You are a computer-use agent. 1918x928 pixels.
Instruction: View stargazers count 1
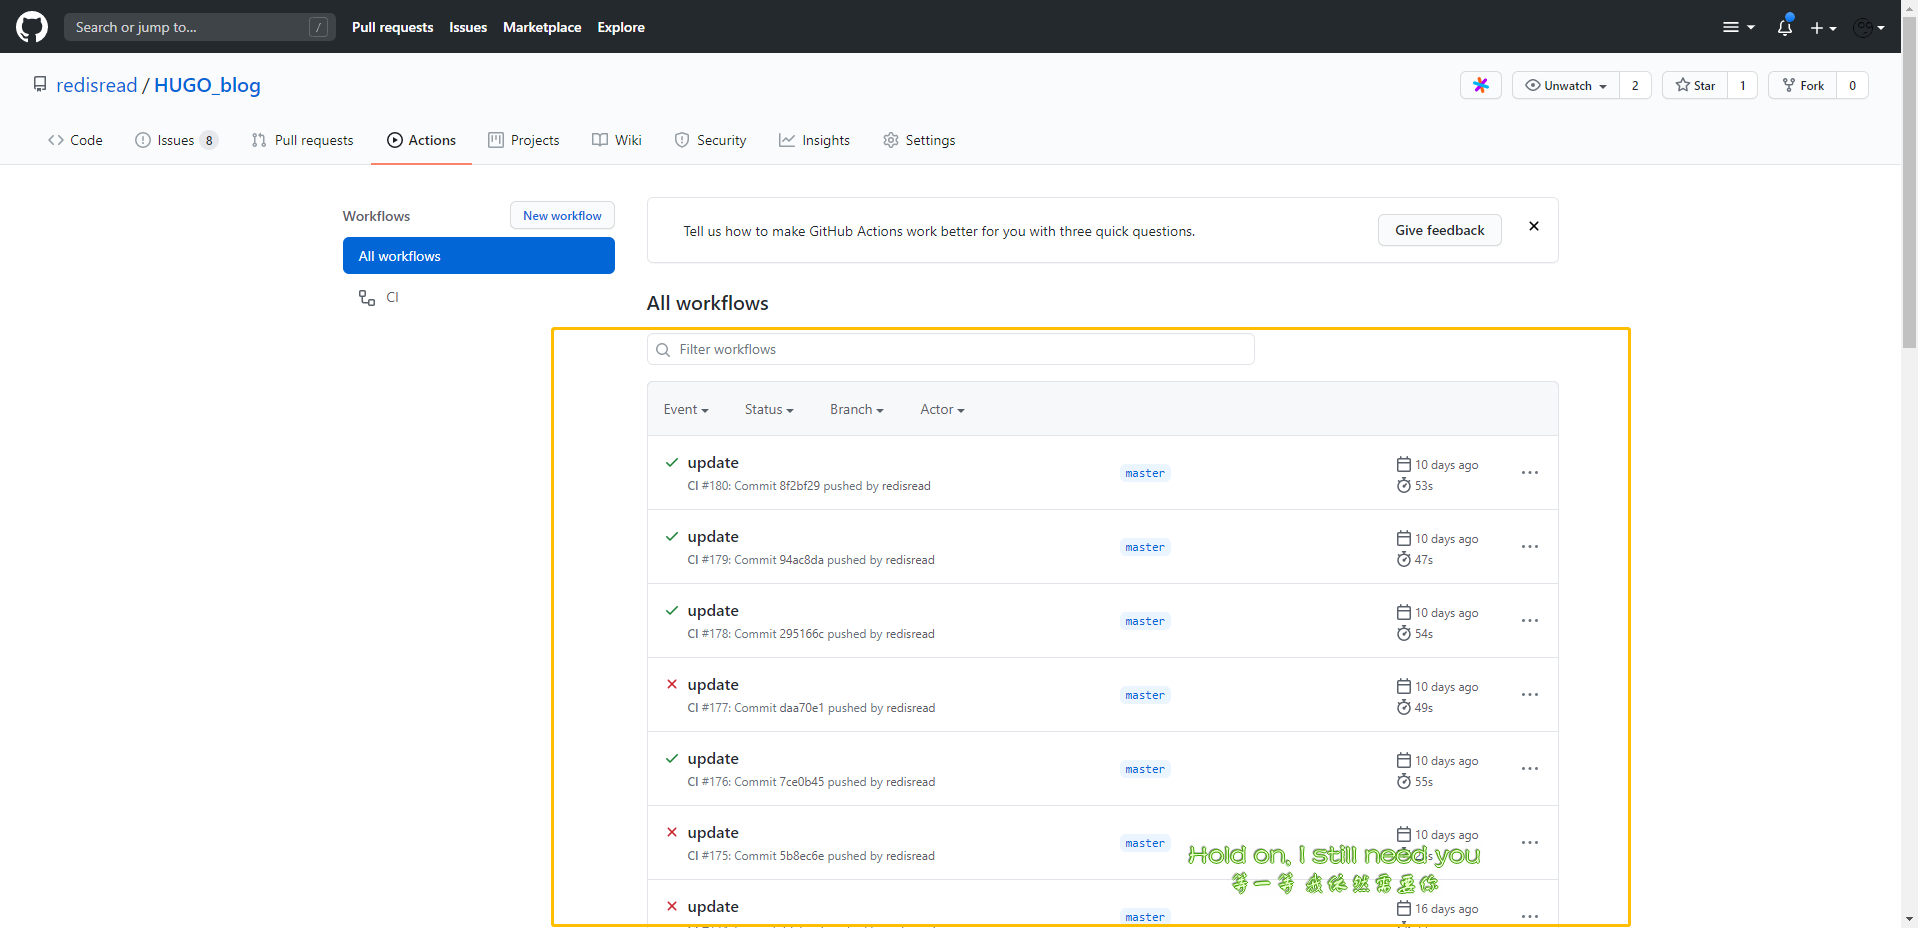coord(1742,85)
